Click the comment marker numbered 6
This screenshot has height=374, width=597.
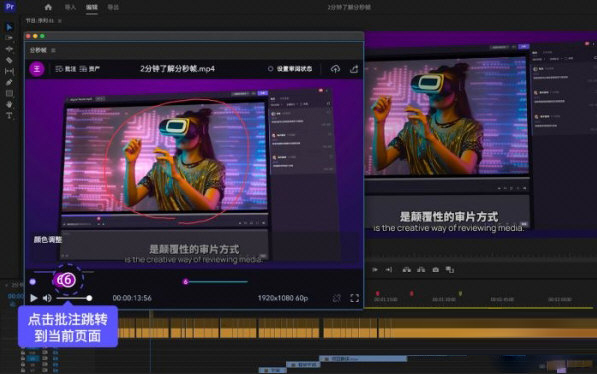(x=68, y=280)
